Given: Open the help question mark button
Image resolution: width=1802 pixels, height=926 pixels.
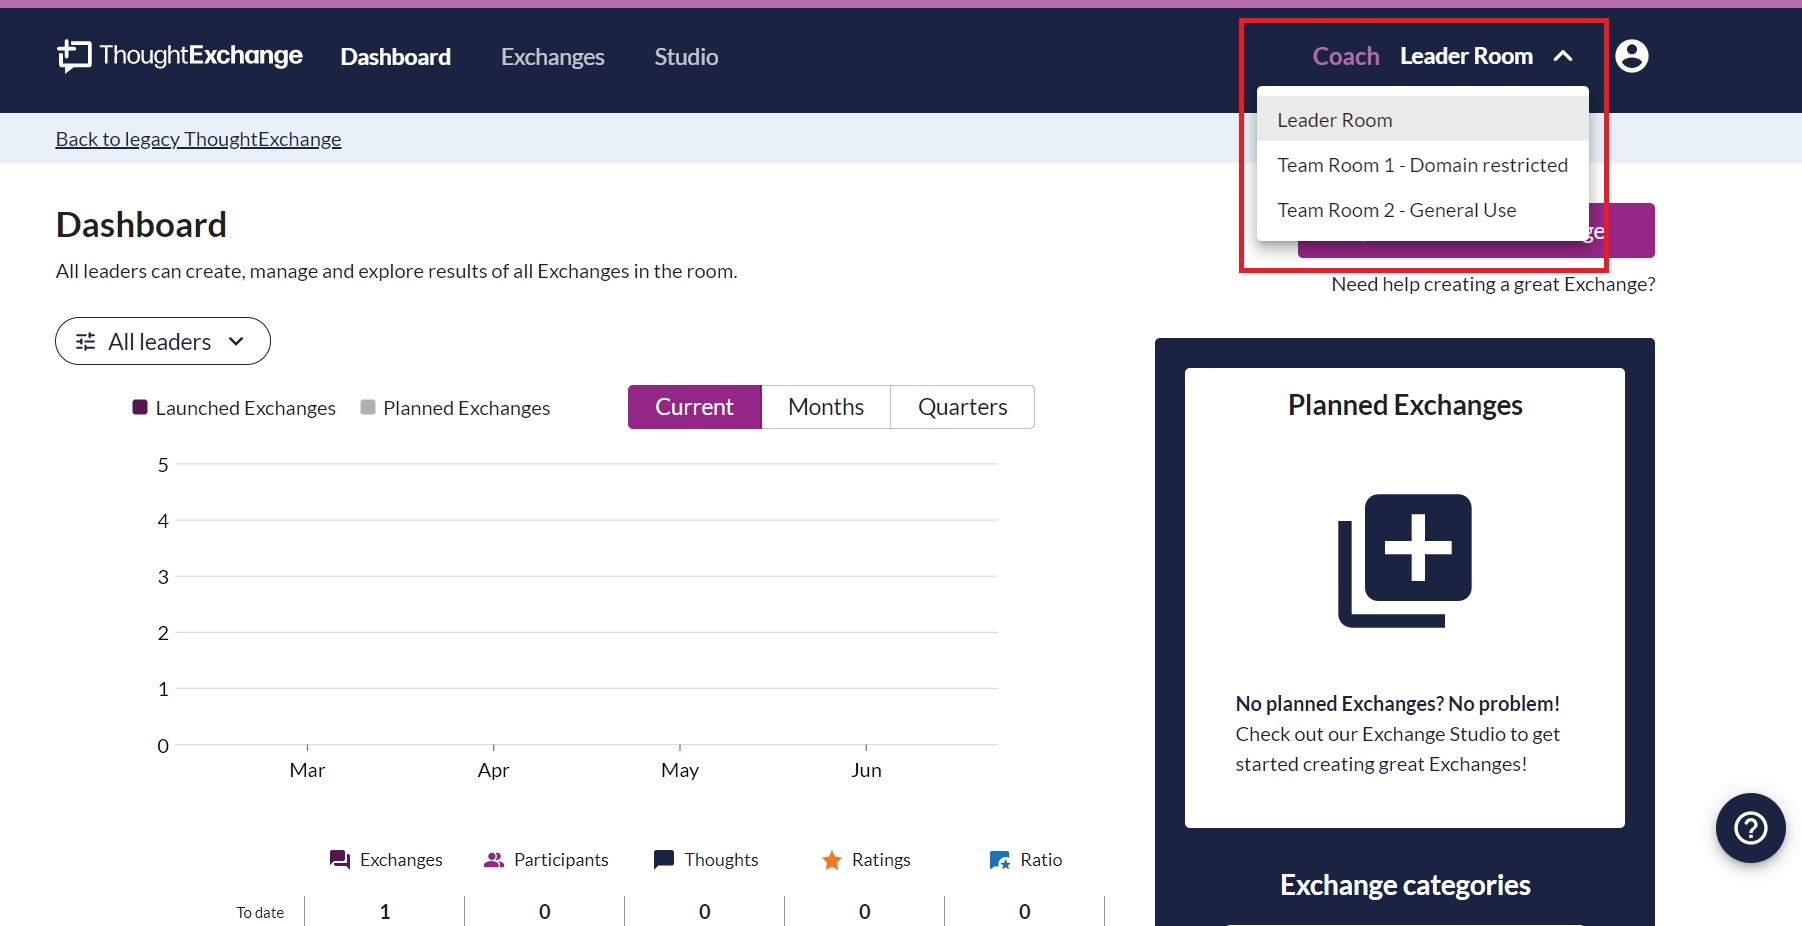Looking at the screenshot, I should point(1751,828).
